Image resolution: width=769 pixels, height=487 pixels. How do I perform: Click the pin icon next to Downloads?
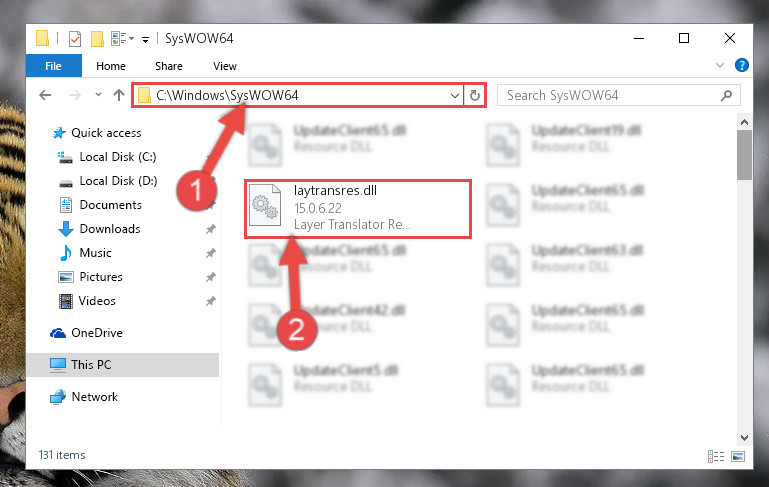[x=210, y=229]
